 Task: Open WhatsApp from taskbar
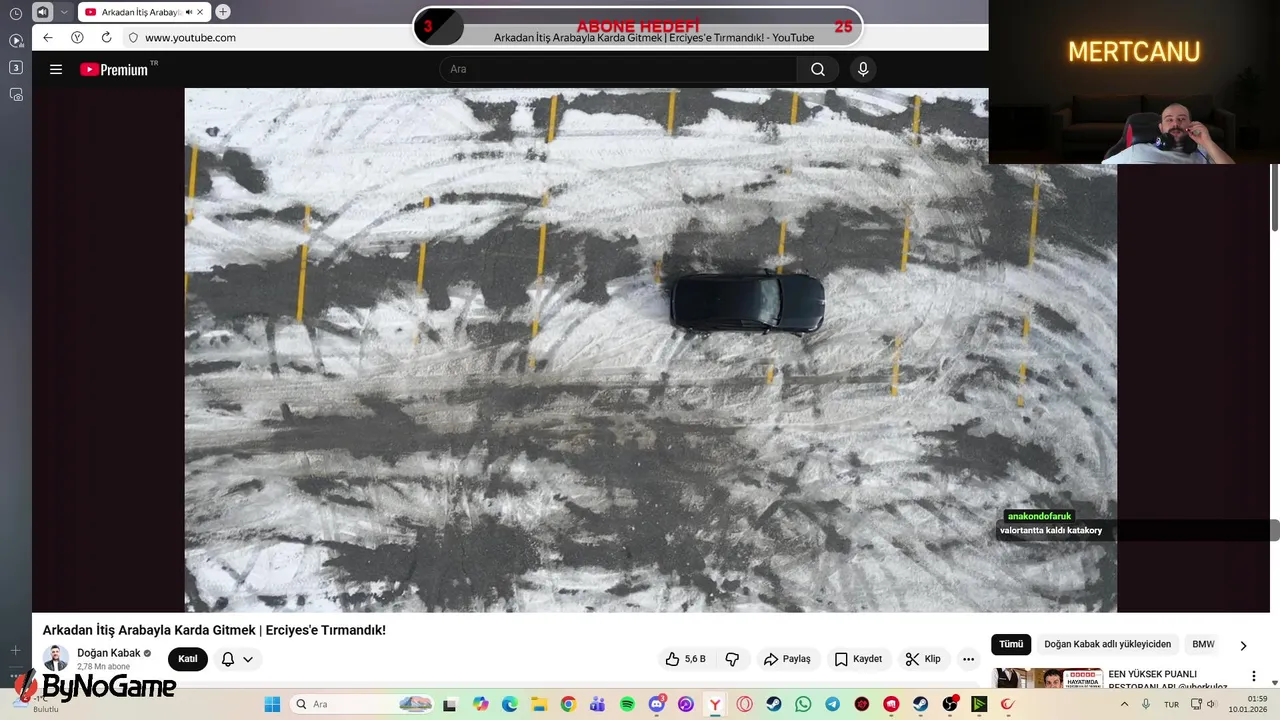pos(803,704)
